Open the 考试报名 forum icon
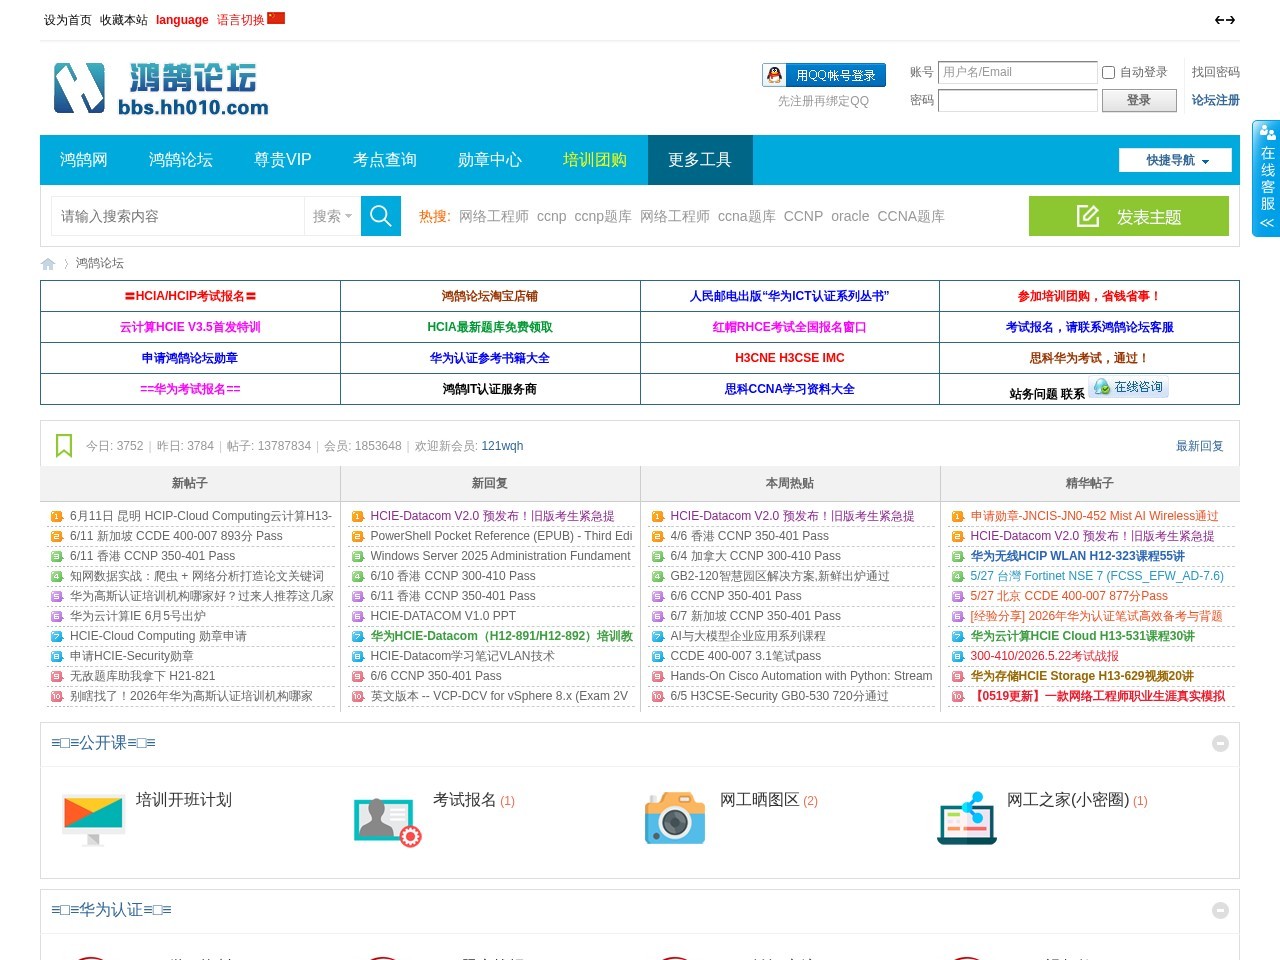 (x=387, y=822)
